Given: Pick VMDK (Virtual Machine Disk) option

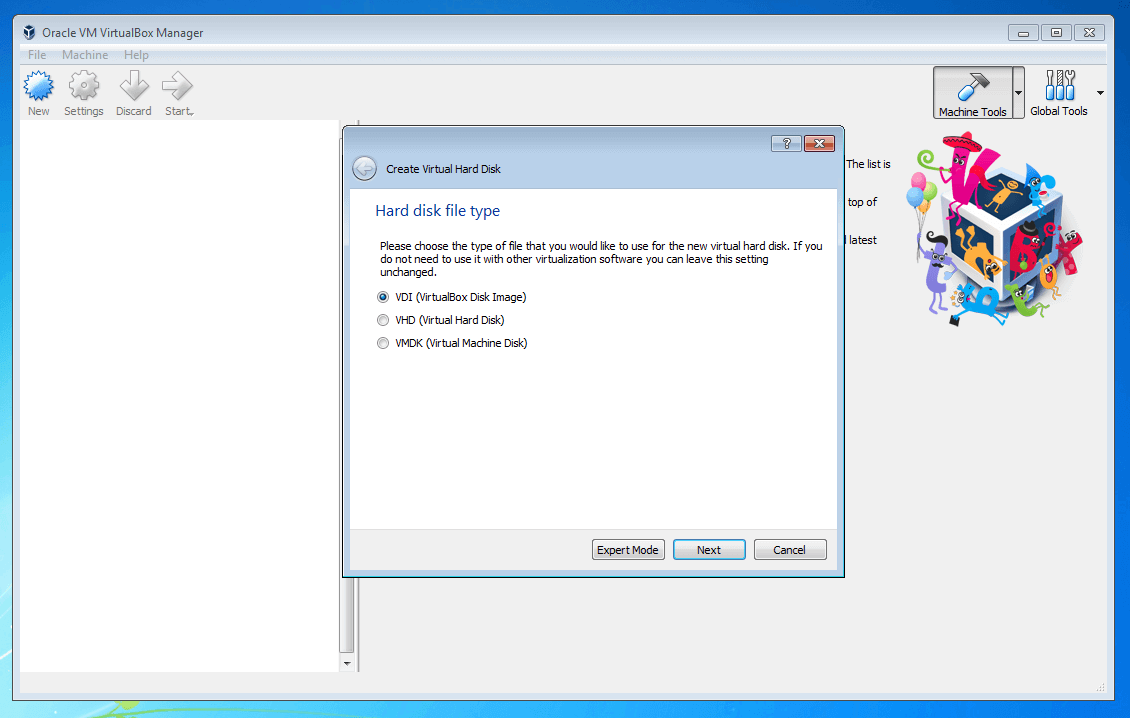Looking at the screenshot, I should coord(383,343).
